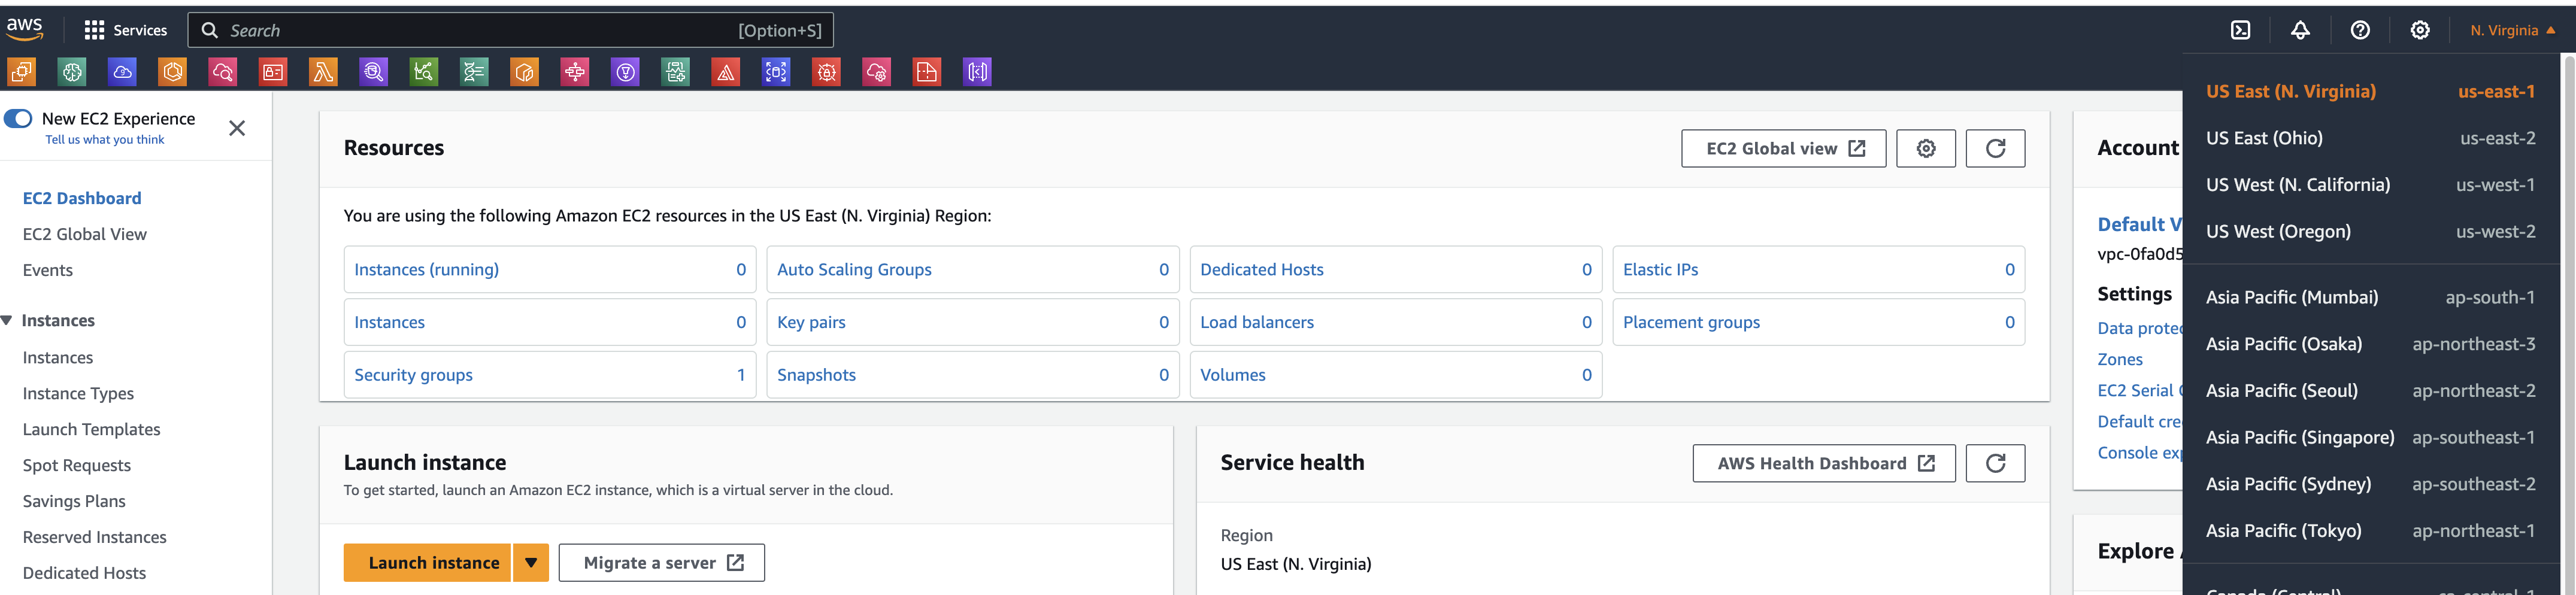Screen dimensions: 2576x595
Task: Open the CloudWatch cloud-magnifier shortcut icon
Action: point(223,72)
